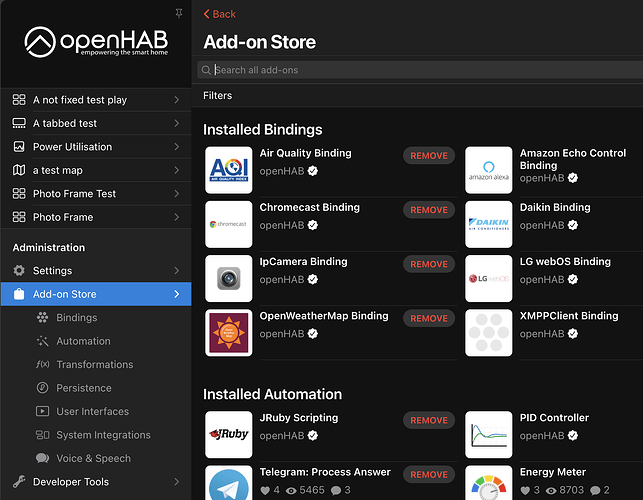The height and width of the screenshot is (500, 643).
Task: Open the IpCamera Binding camera icon
Action: [228, 279]
